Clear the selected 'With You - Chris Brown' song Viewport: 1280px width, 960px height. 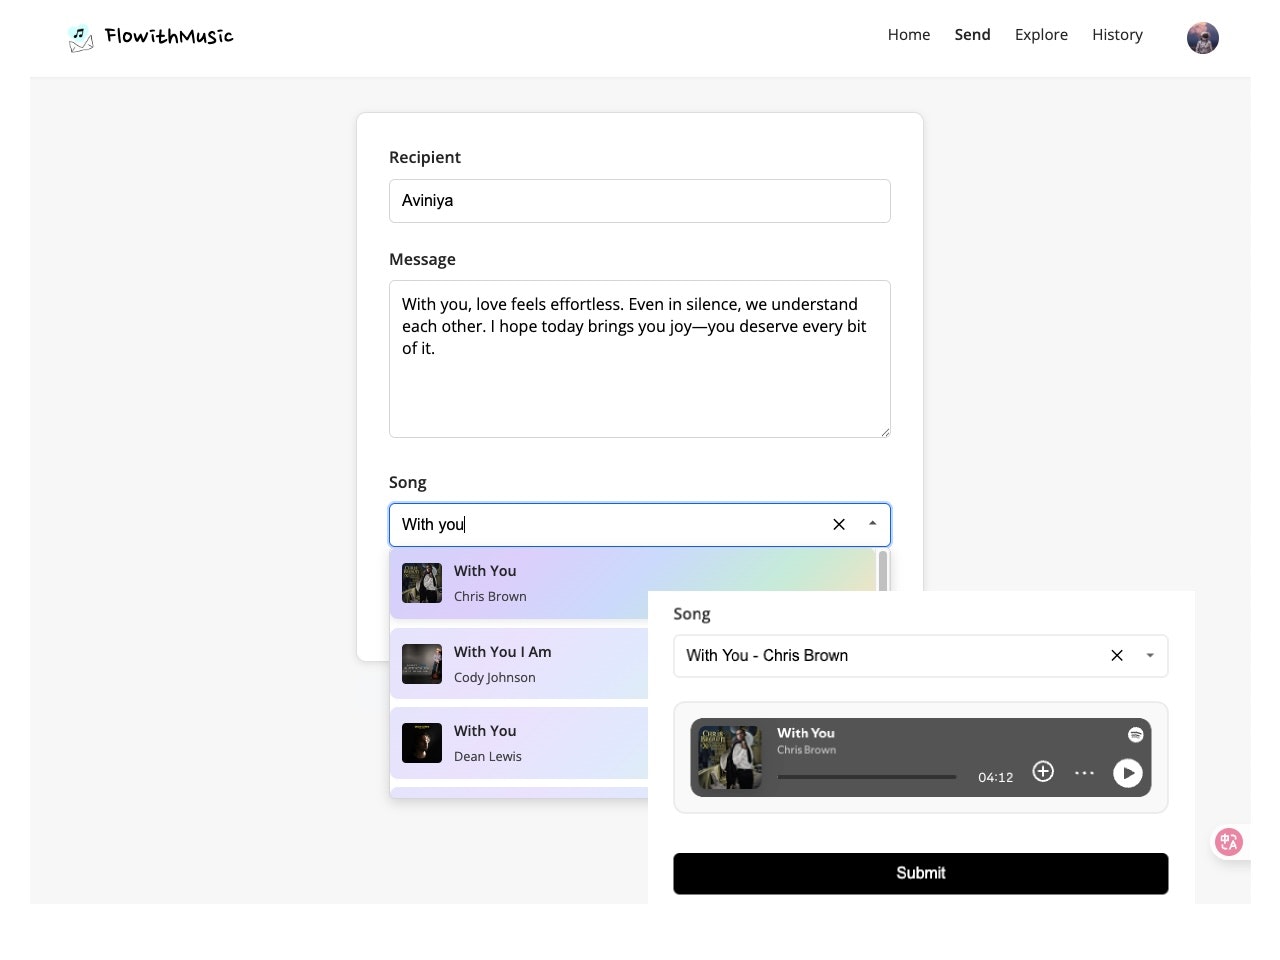(1117, 656)
